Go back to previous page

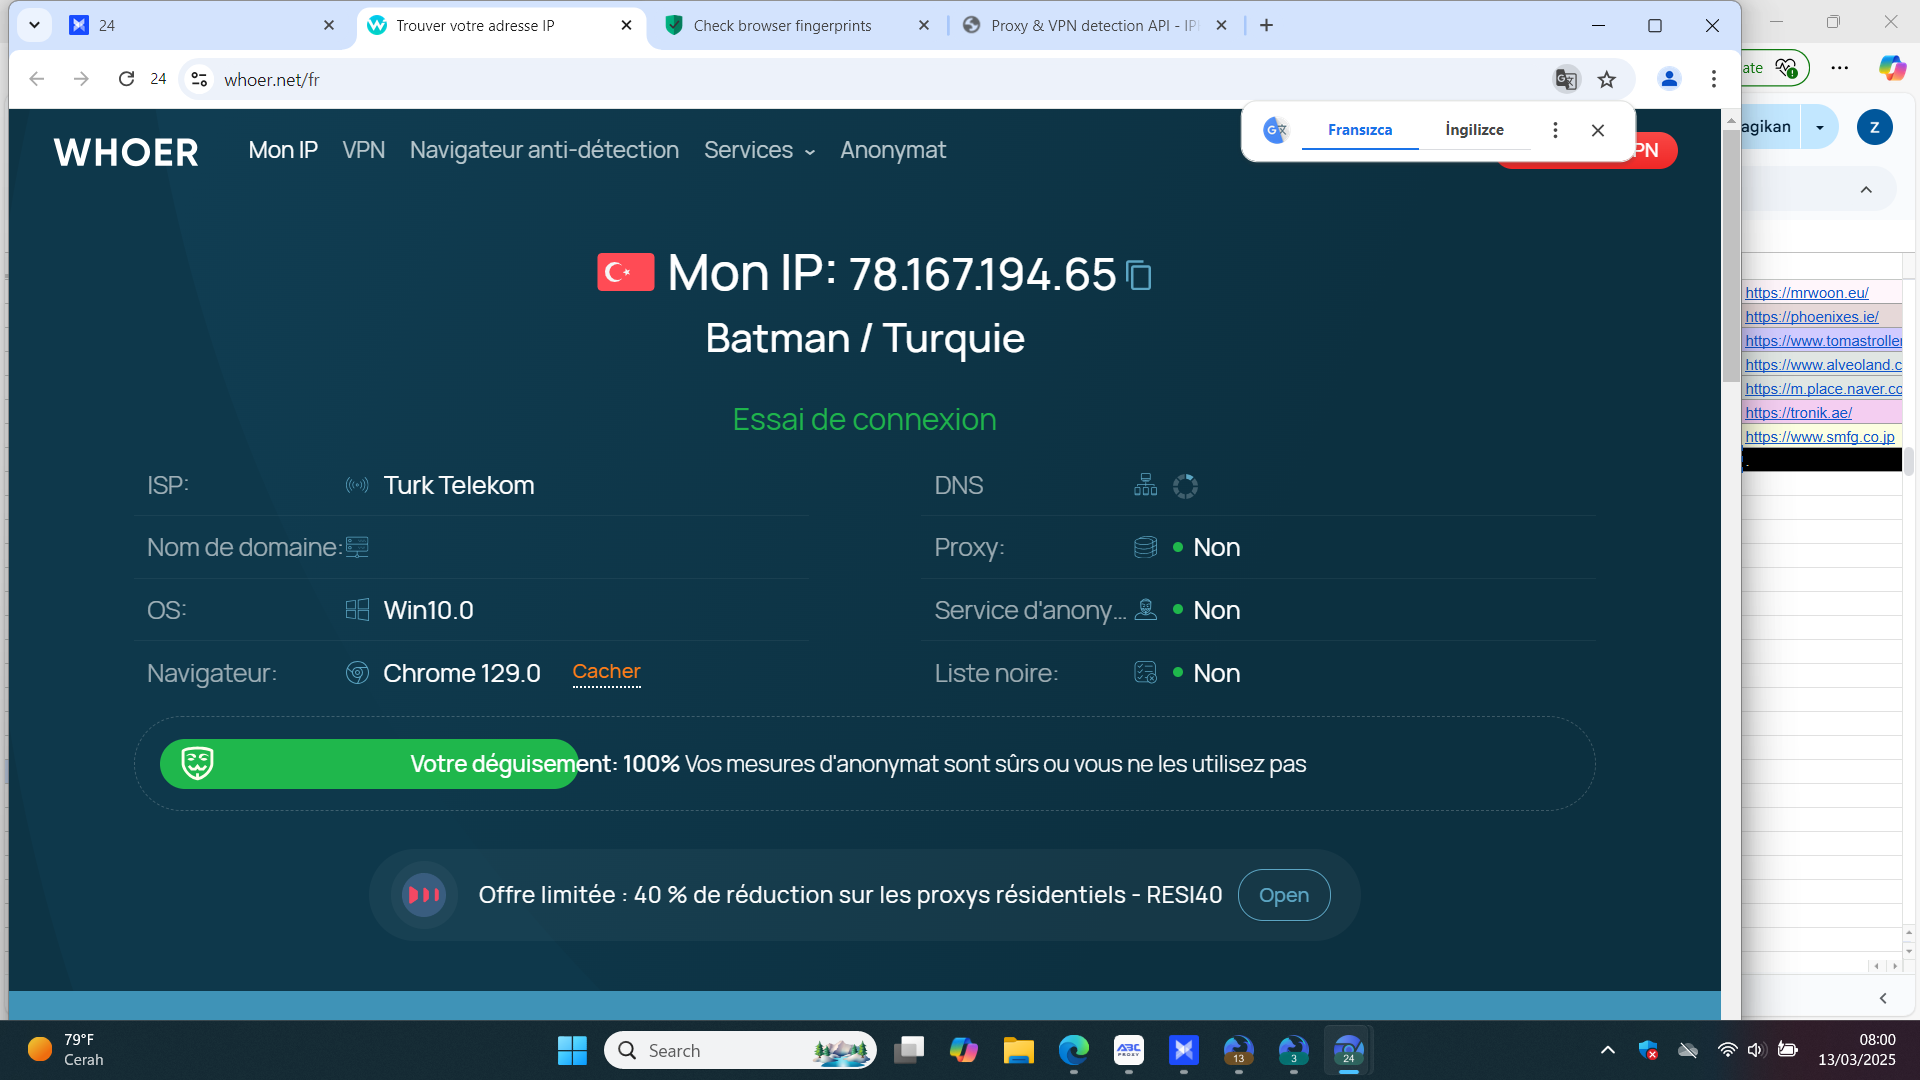[x=37, y=79]
